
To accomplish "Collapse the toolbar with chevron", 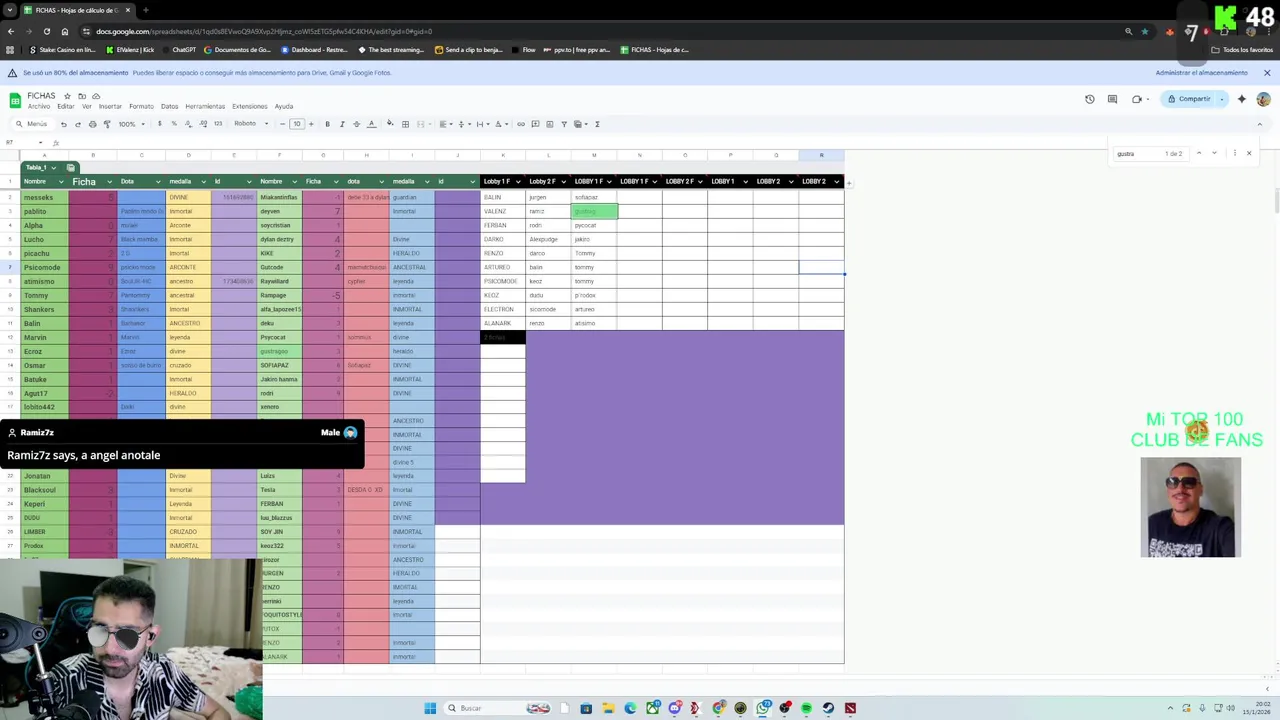I will 1260,124.
